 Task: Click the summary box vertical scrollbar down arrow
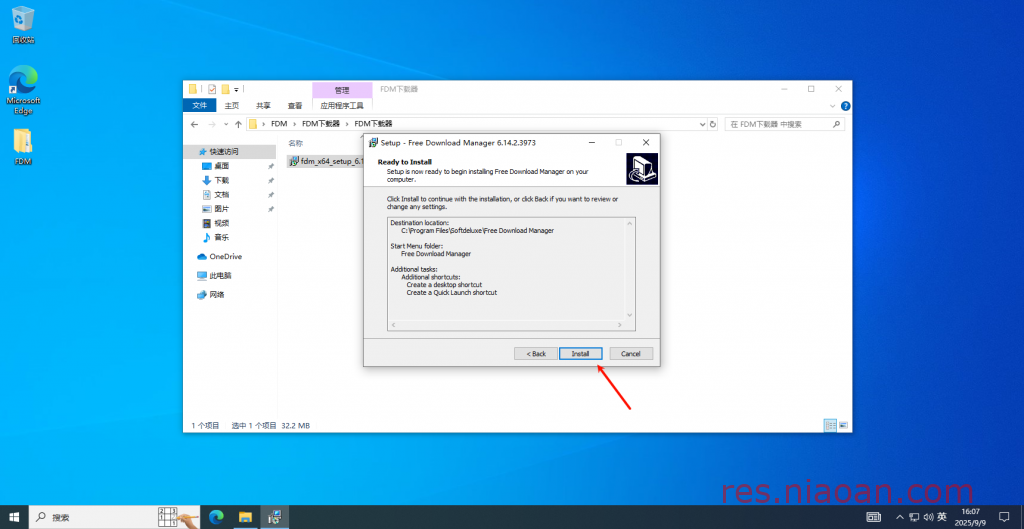[x=630, y=315]
